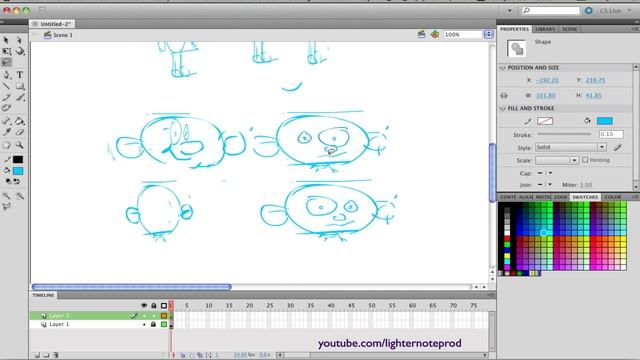Click the Edit Symbols icon
Screen dimensions: 640x360
[x=435, y=35]
